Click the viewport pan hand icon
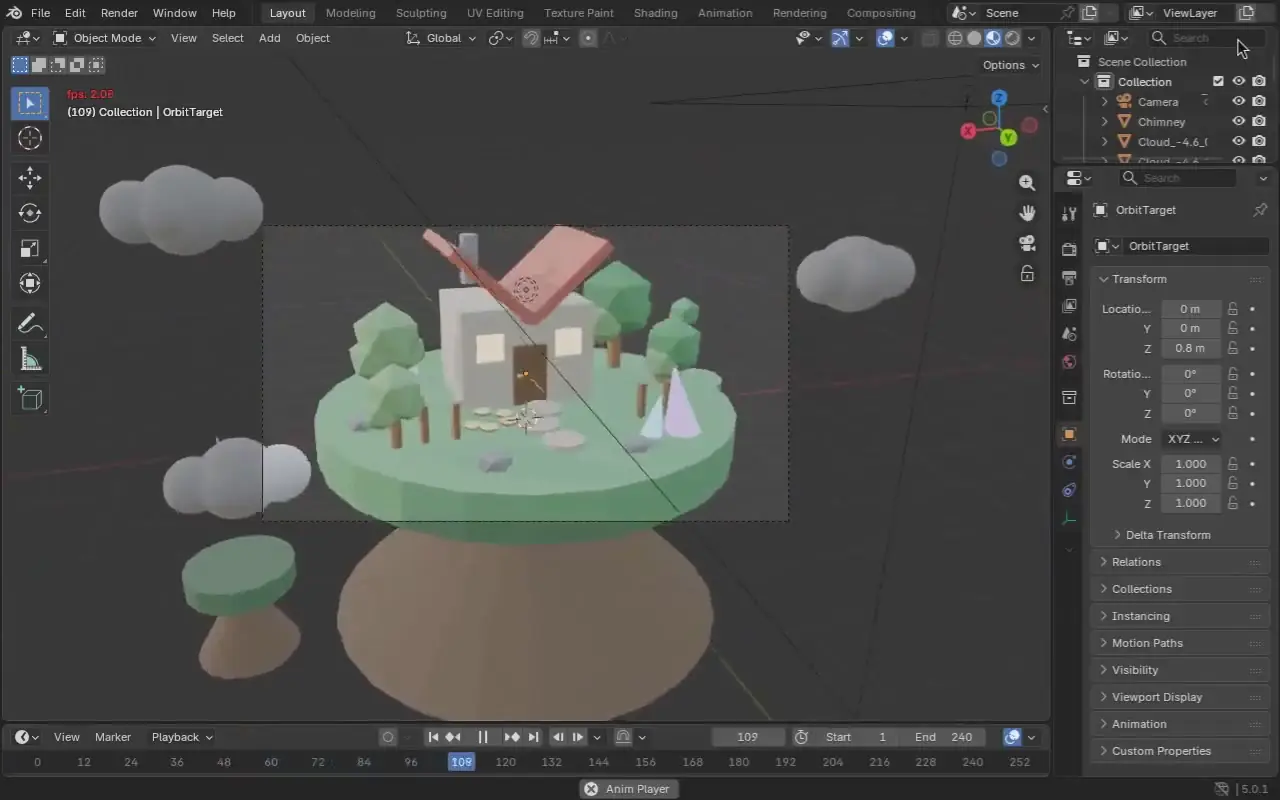This screenshot has width=1280, height=800. 1027,212
